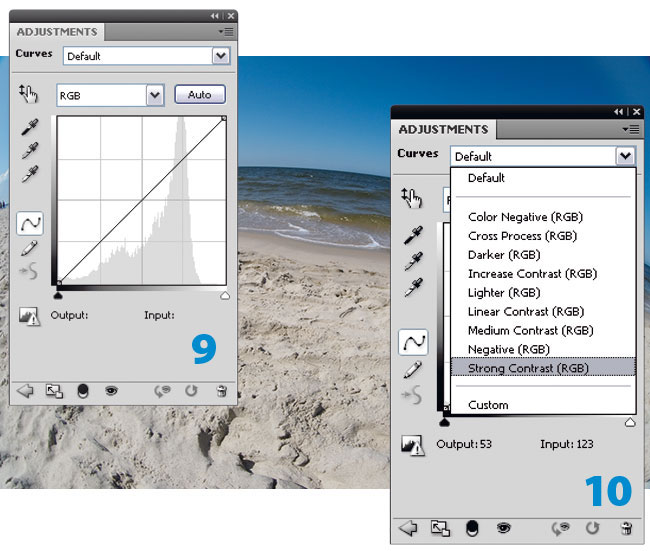Click white point slider in right panel
The width and height of the screenshot is (650, 551).
click(x=630, y=422)
